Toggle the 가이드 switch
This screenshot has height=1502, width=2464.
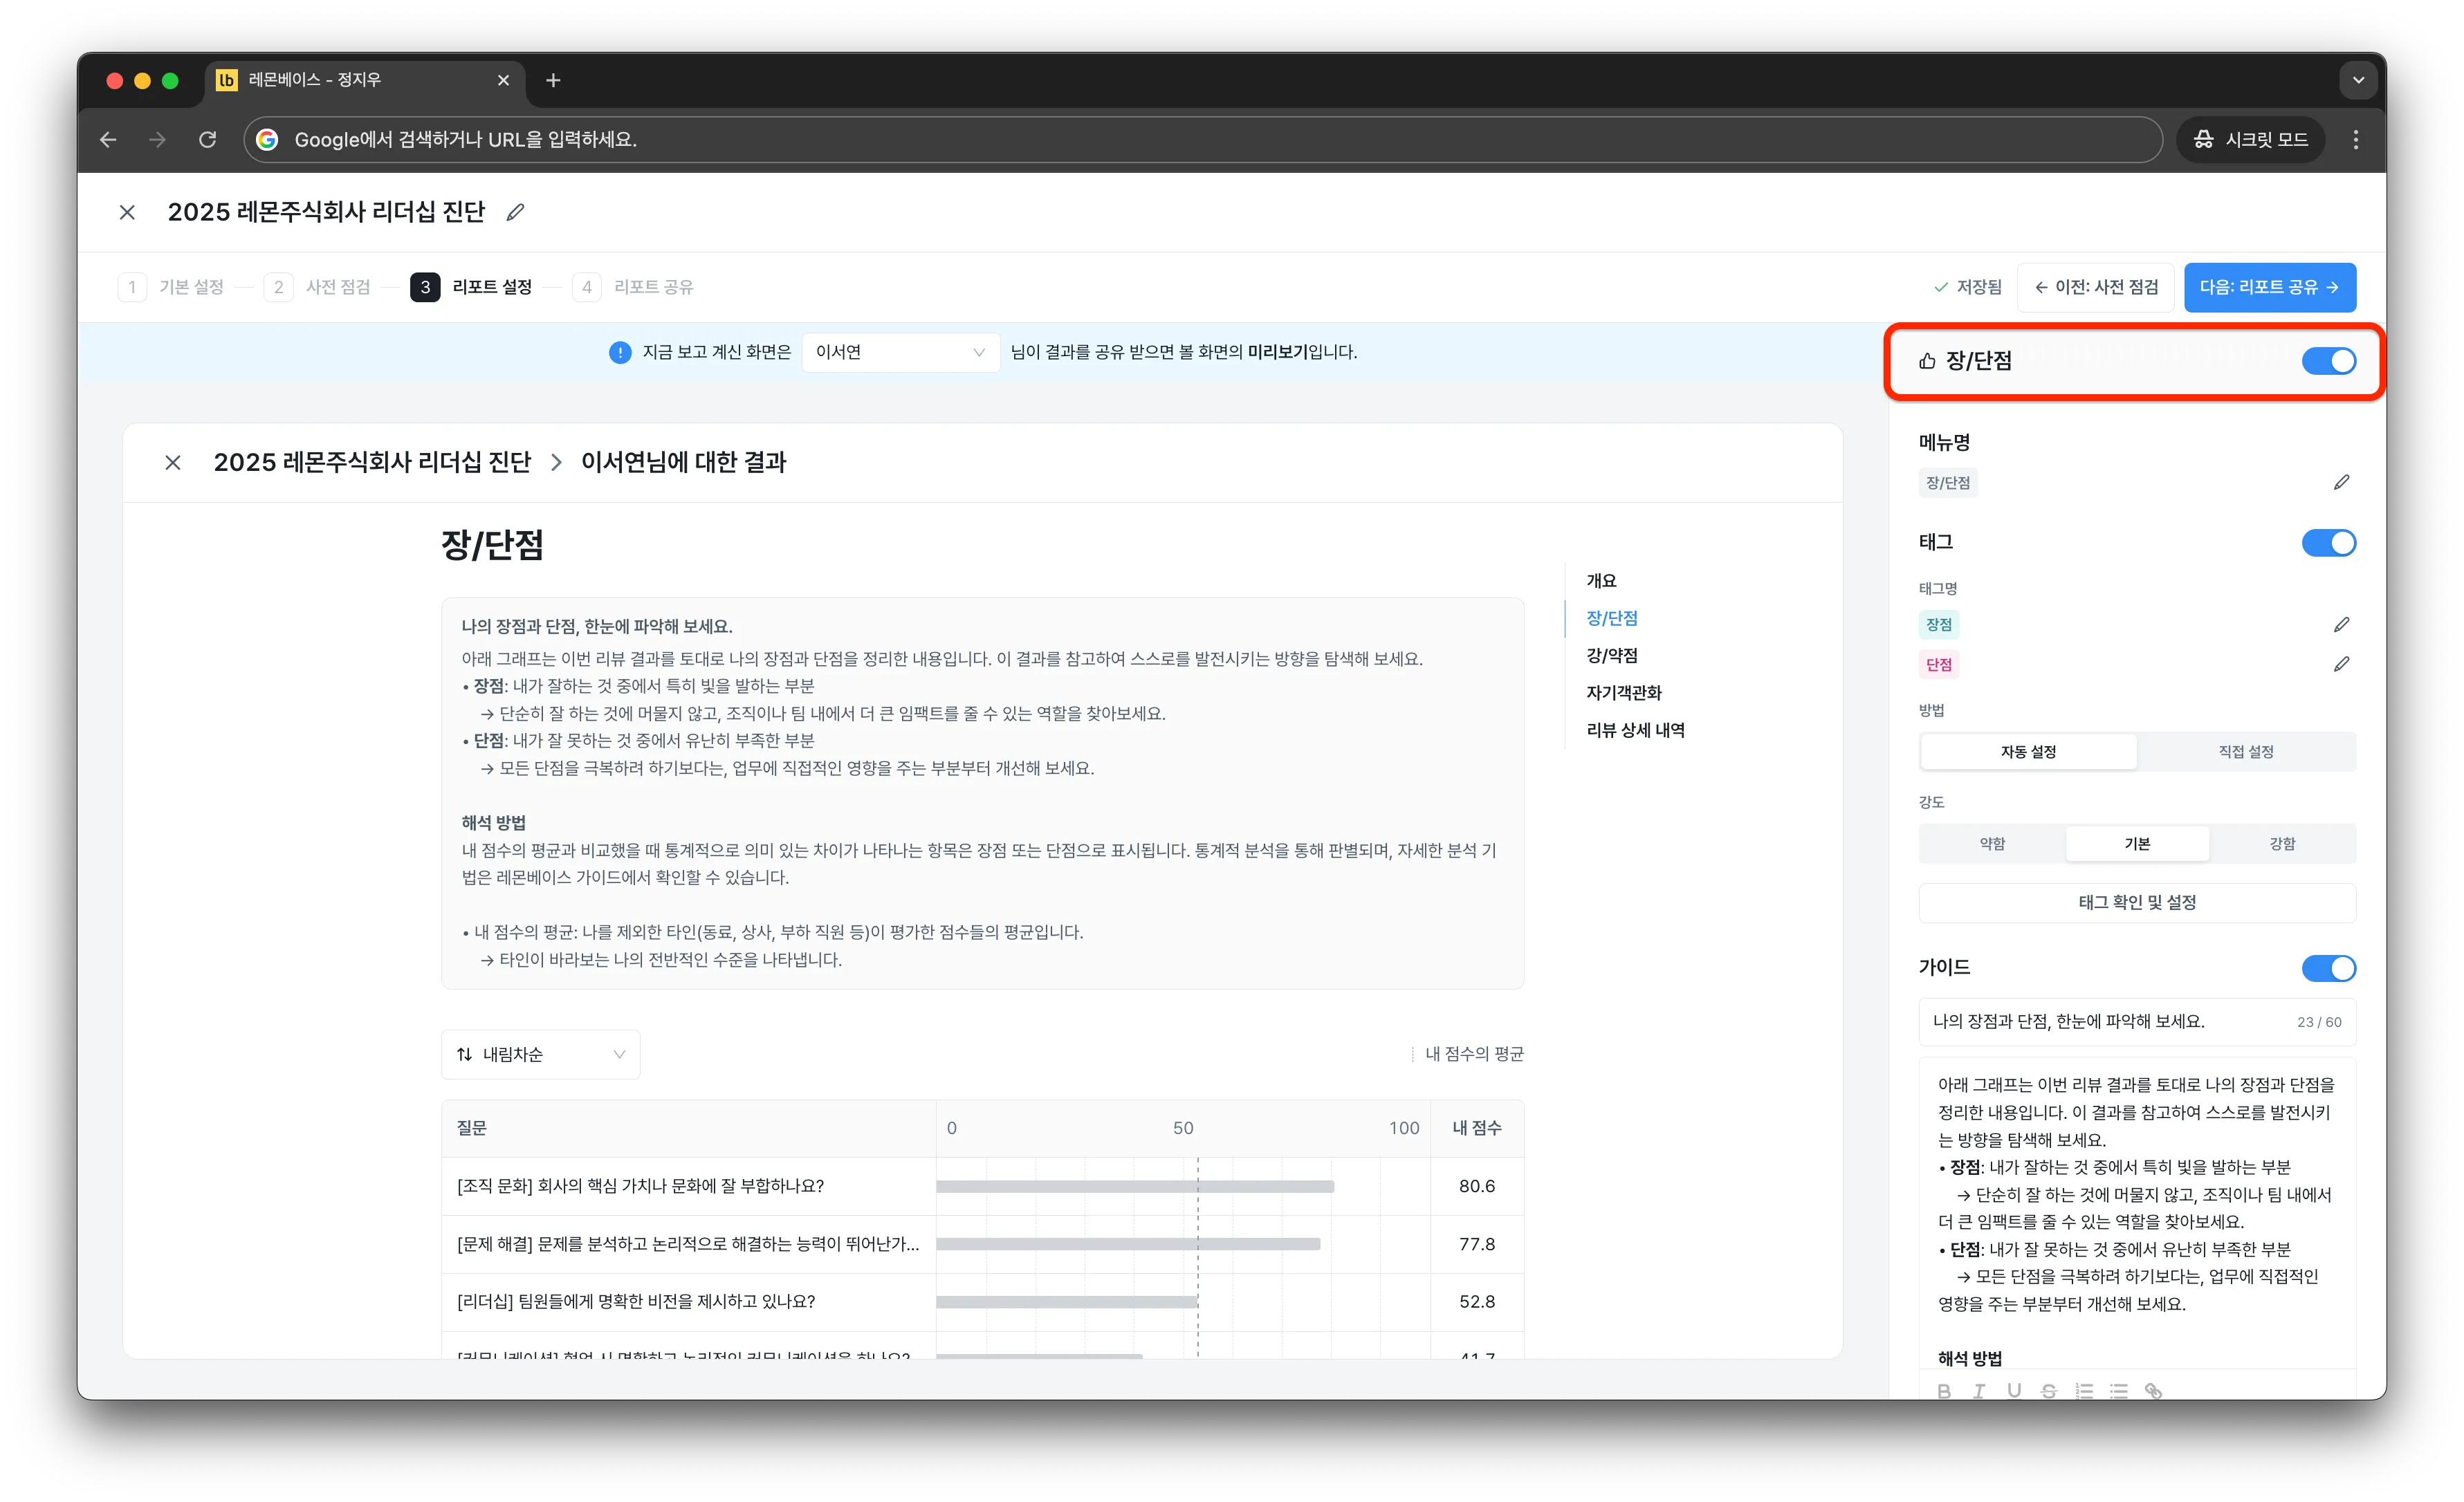pos(2328,968)
